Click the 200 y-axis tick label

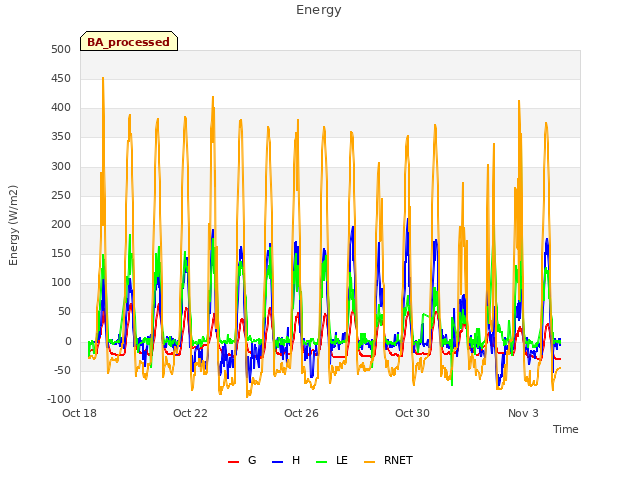[61, 224]
